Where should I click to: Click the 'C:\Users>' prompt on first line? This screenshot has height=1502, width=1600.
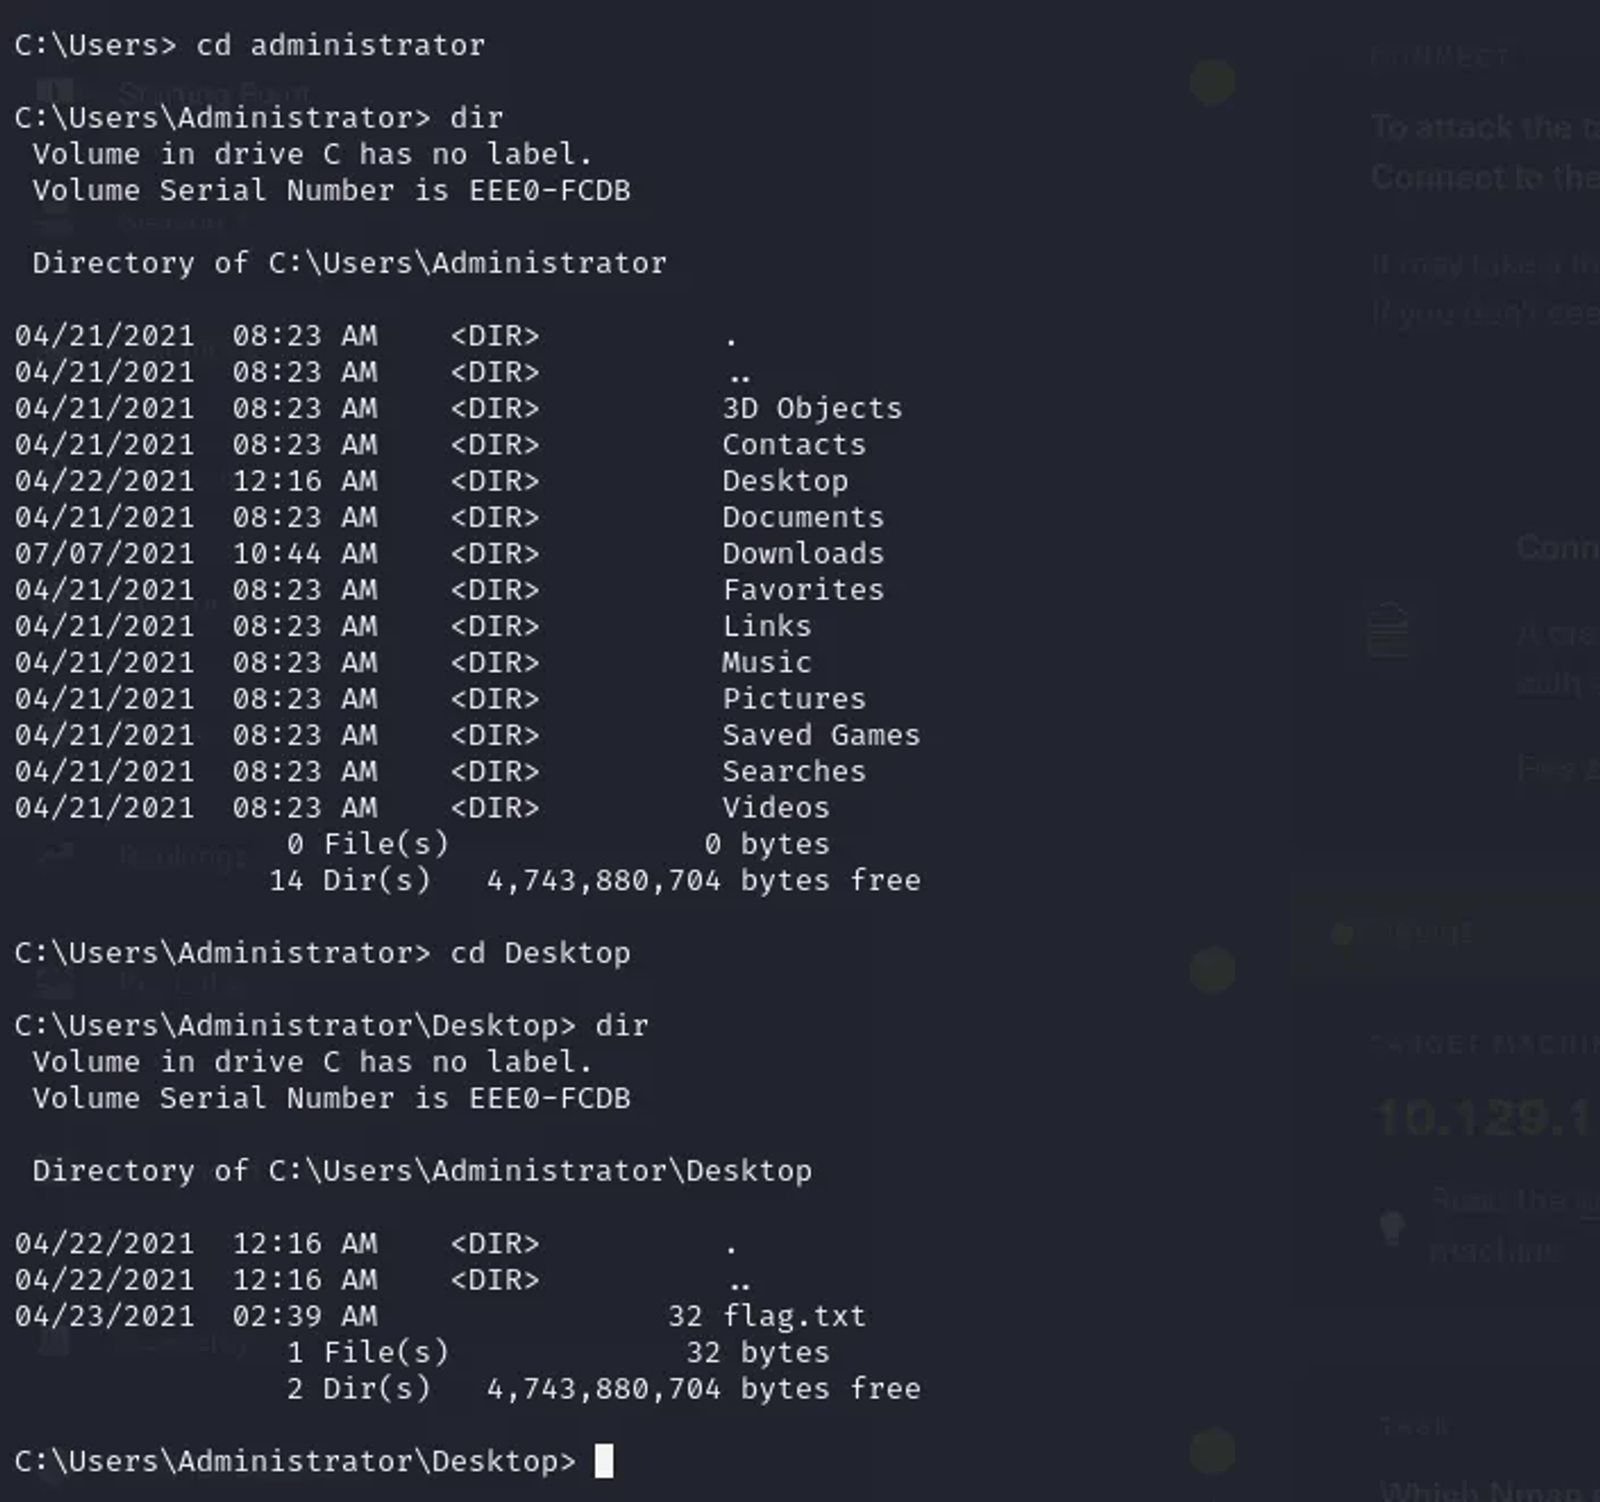(95, 45)
